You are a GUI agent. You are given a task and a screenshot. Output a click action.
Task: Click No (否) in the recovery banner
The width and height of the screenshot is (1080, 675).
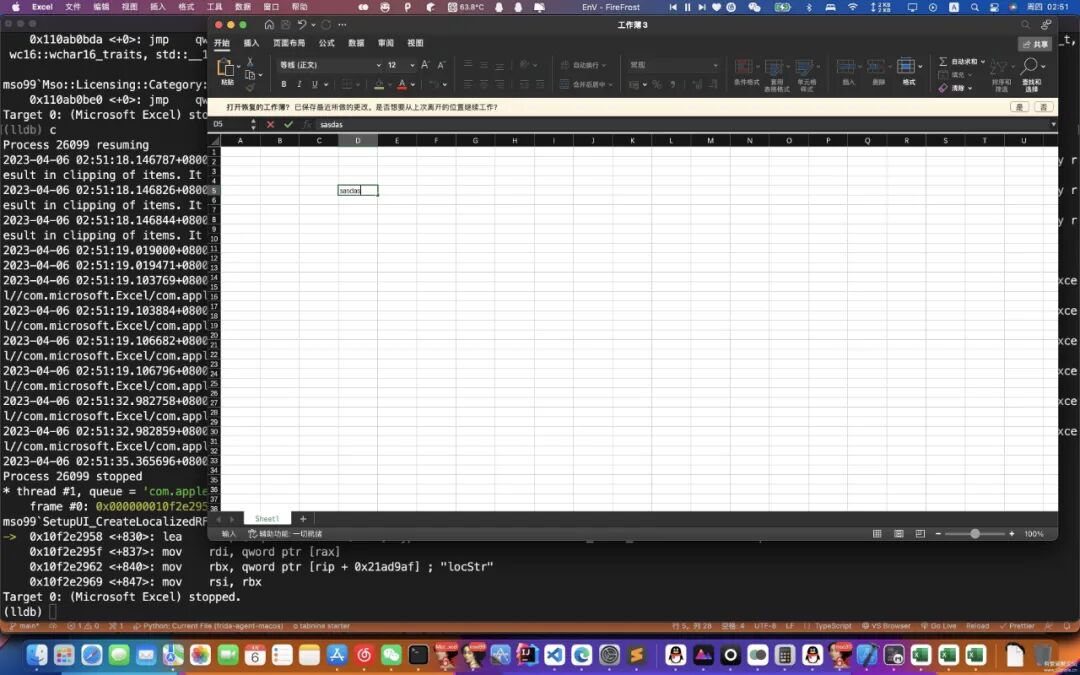(x=1043, y=107)
